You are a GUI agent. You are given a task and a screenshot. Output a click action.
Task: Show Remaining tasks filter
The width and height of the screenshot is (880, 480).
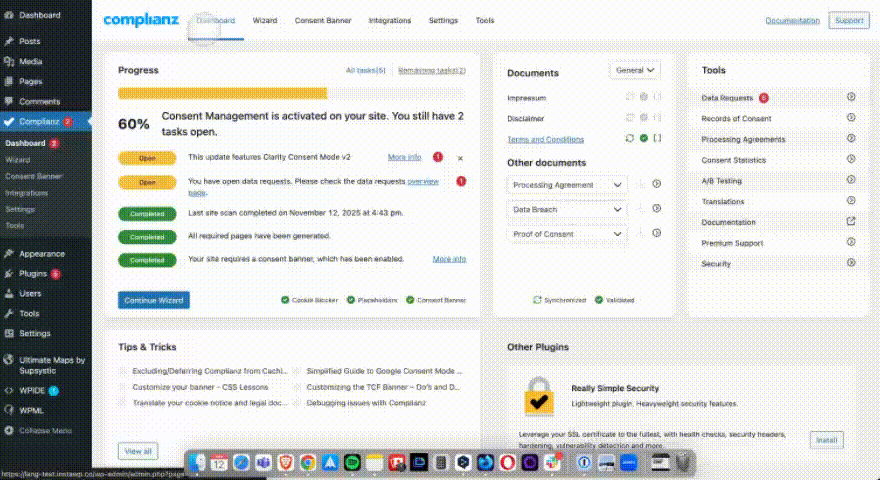pyautogui.click(x=432, y=71)
